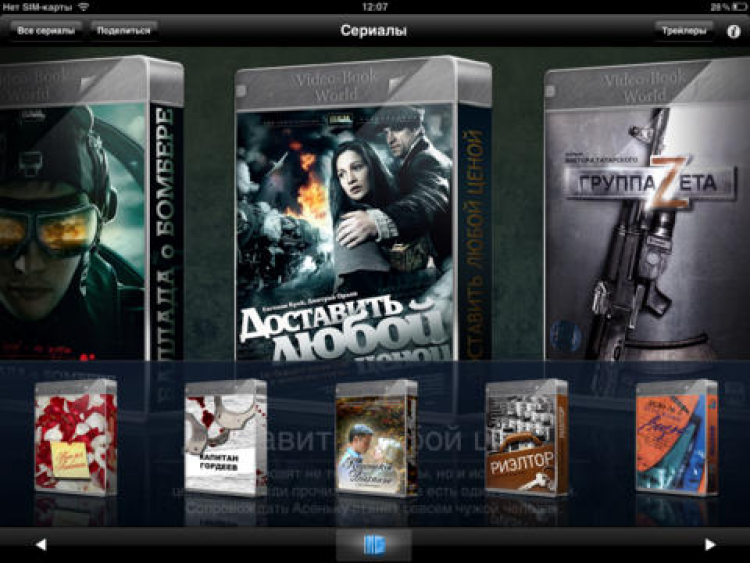The width and height of the screenshot is (750, 563).
Task: Select the "Баллада о бомбере" cover
Action: coord(92,209)
